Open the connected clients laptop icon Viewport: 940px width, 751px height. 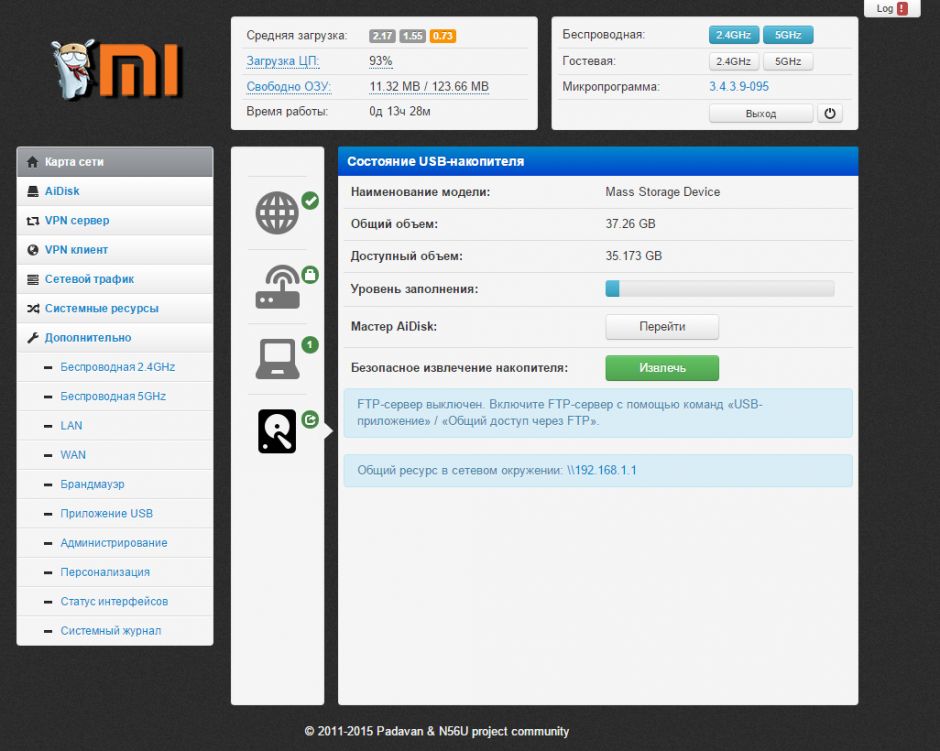point(277,359)
